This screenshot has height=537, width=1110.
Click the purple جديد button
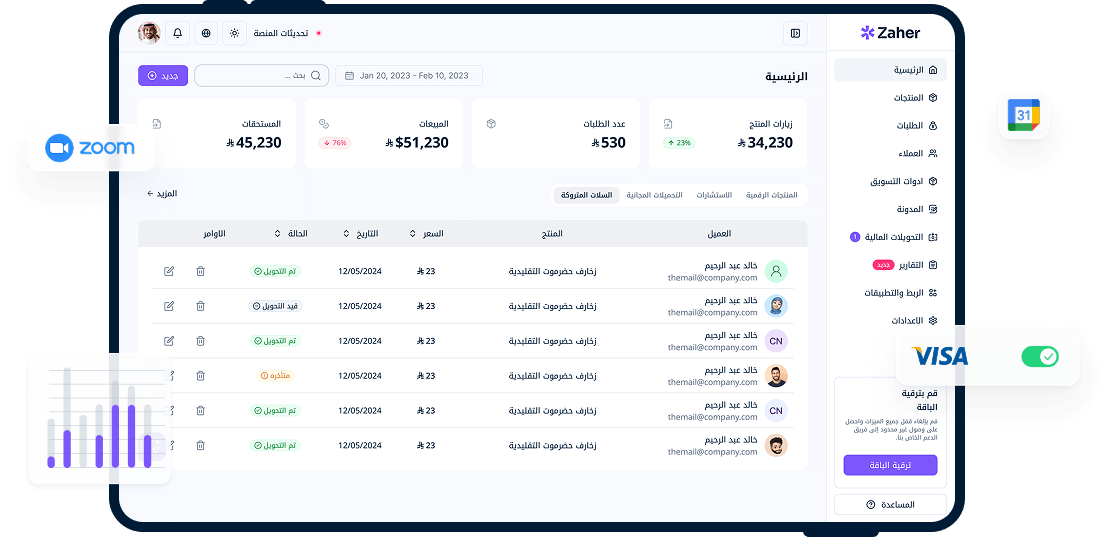[x=163, y=76]
